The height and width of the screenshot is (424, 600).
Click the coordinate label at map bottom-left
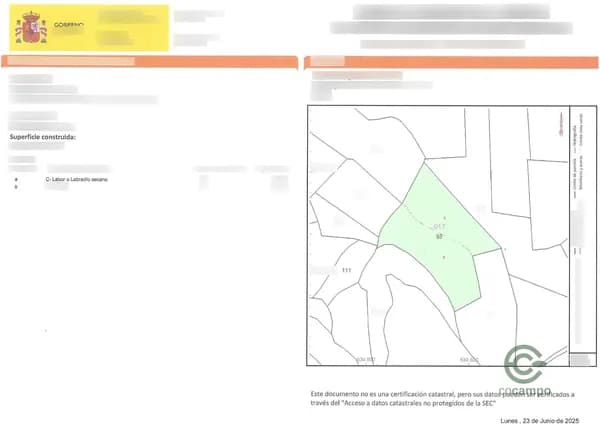[366, 359]
